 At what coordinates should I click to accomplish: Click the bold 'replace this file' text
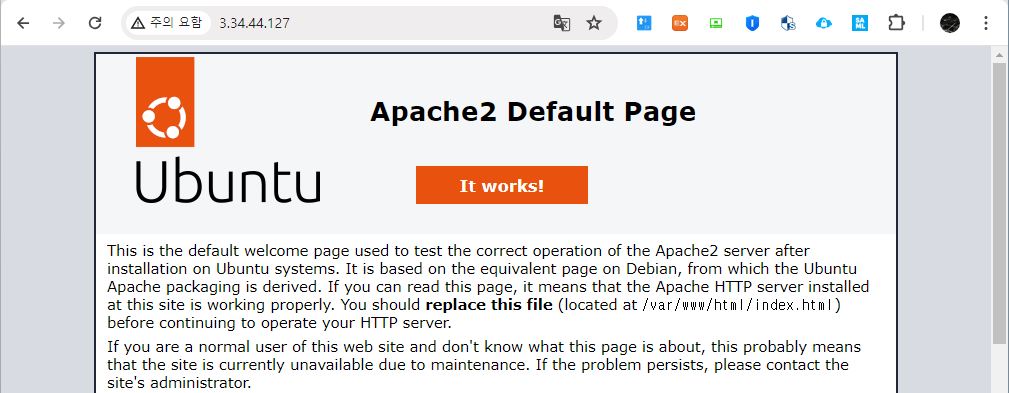click(489, 304)
